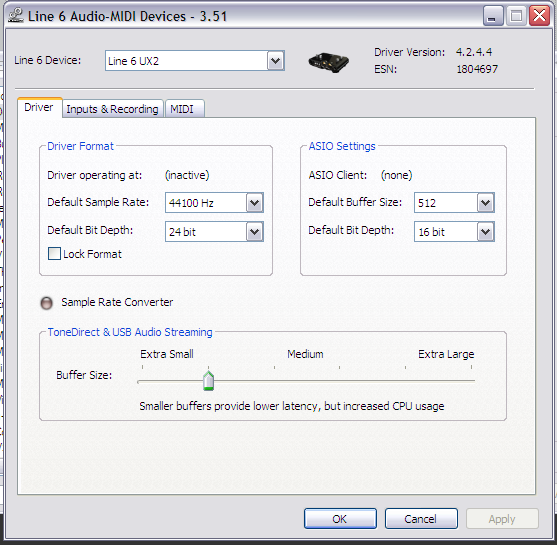The height and width of the screenshot is (545, 557).
Task: Click the 24 bit depth value
Action: tap(182, 232)
